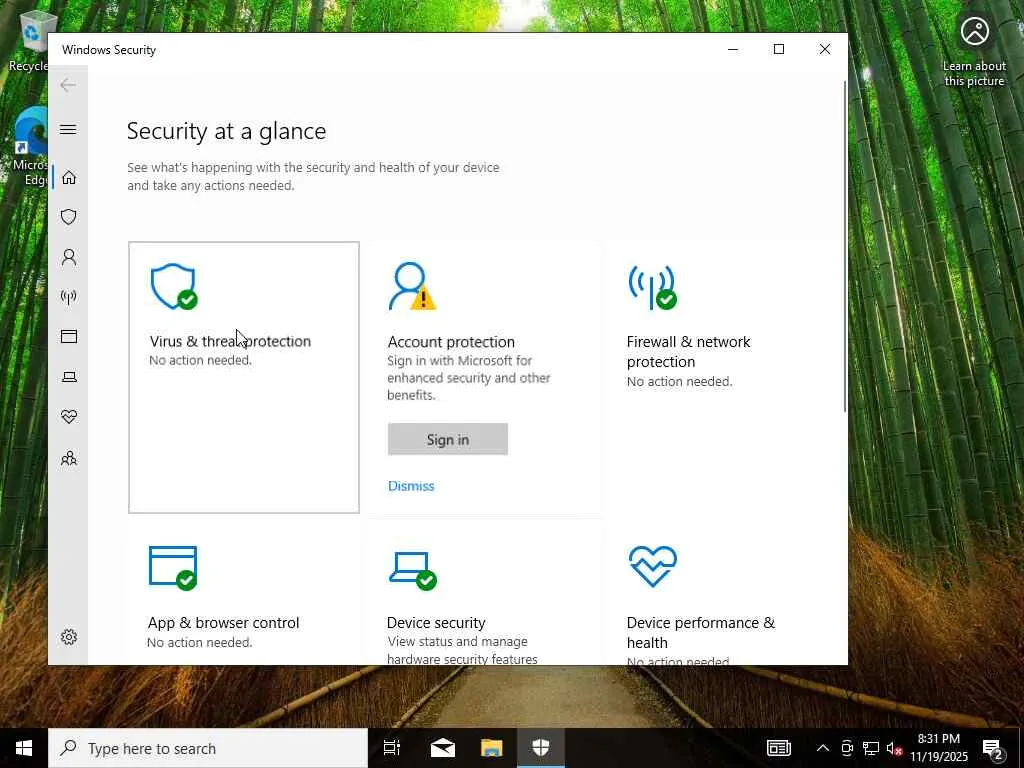Click the Security at a glance heading
This screenshot has width=1024, height=768.
(227, 131)
